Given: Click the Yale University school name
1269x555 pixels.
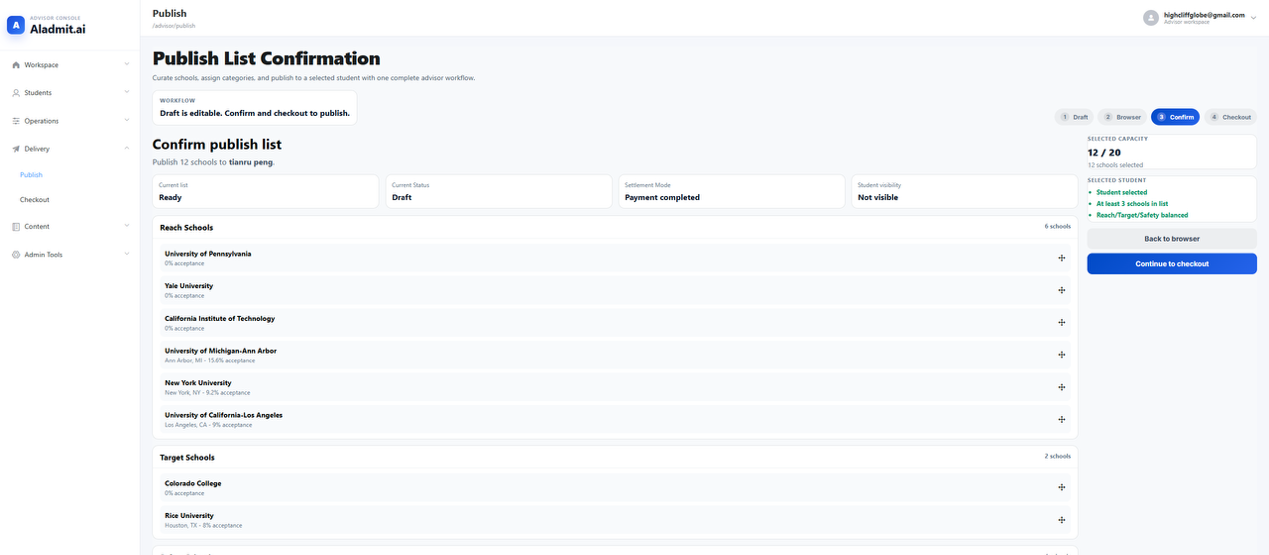Looking at the screenshot, I should [x=189, y=286].
